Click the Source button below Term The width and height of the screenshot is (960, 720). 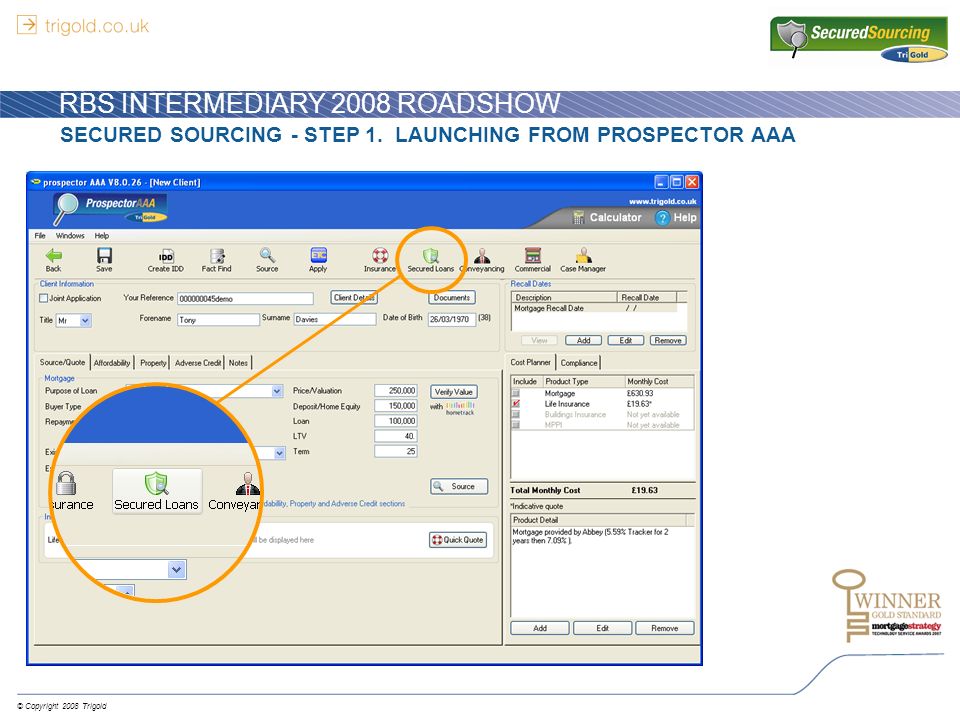point(459,486)
